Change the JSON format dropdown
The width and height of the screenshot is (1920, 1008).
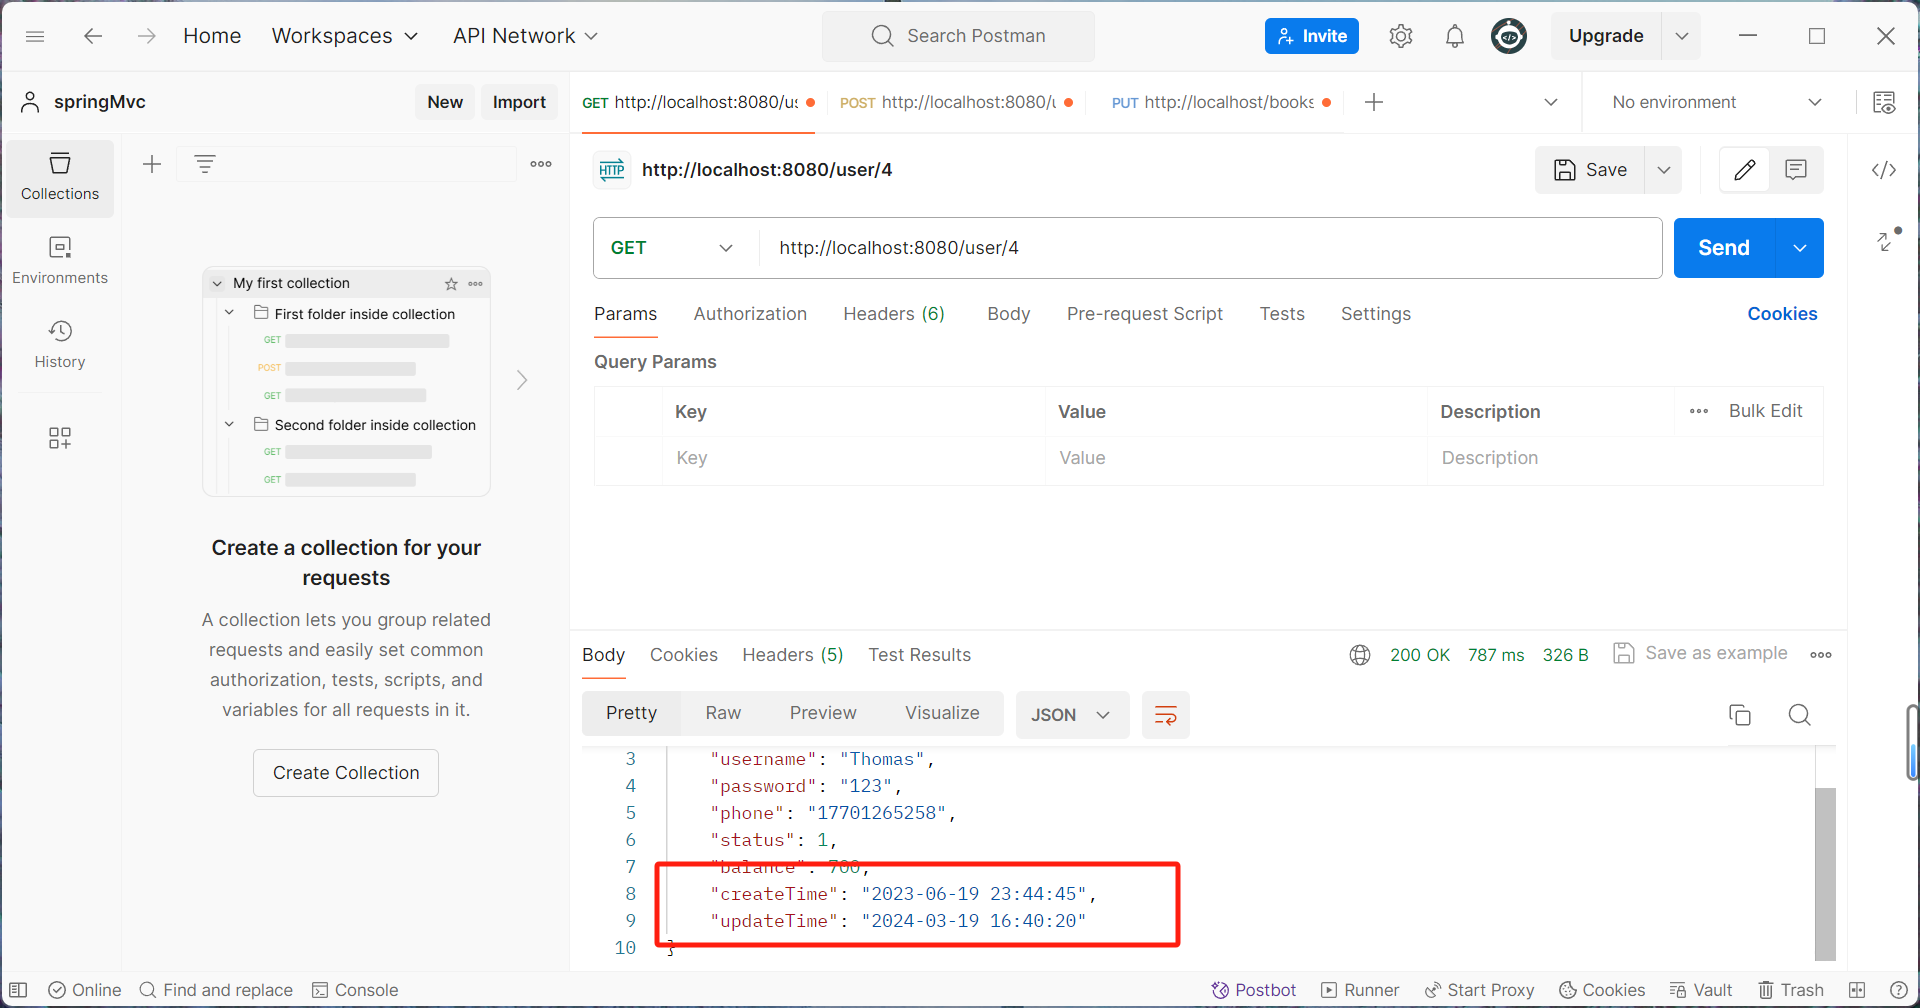click(x=1072, y=715)
